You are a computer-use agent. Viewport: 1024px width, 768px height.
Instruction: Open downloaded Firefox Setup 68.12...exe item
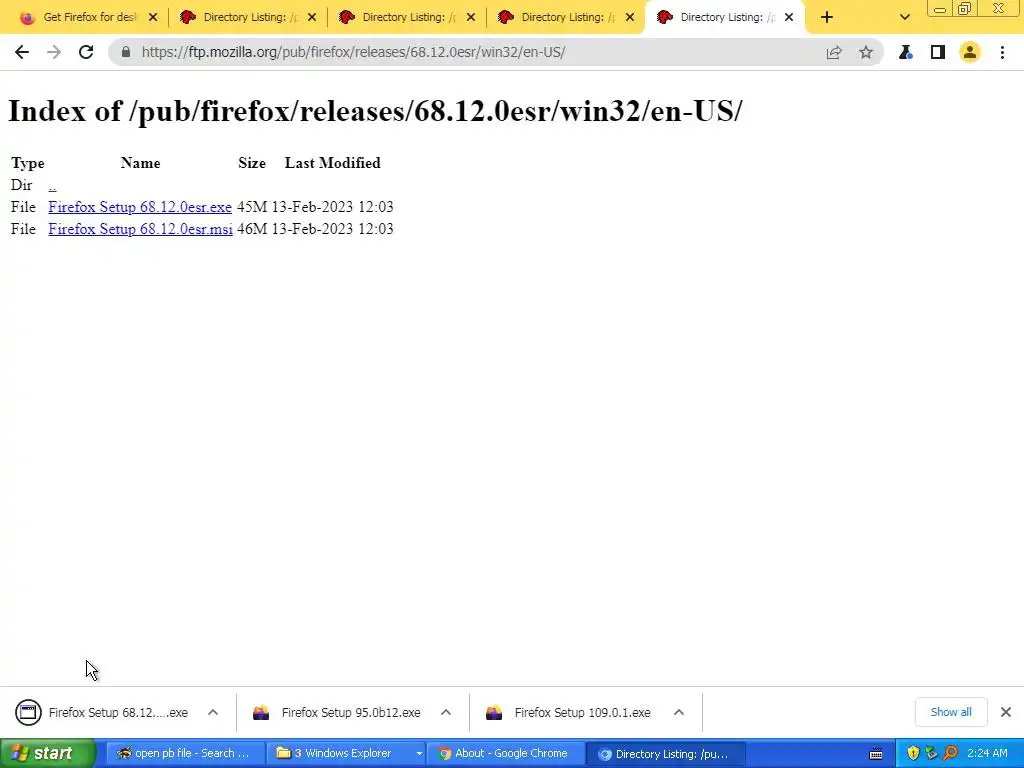pyautogui.click(x=104, y=712)
